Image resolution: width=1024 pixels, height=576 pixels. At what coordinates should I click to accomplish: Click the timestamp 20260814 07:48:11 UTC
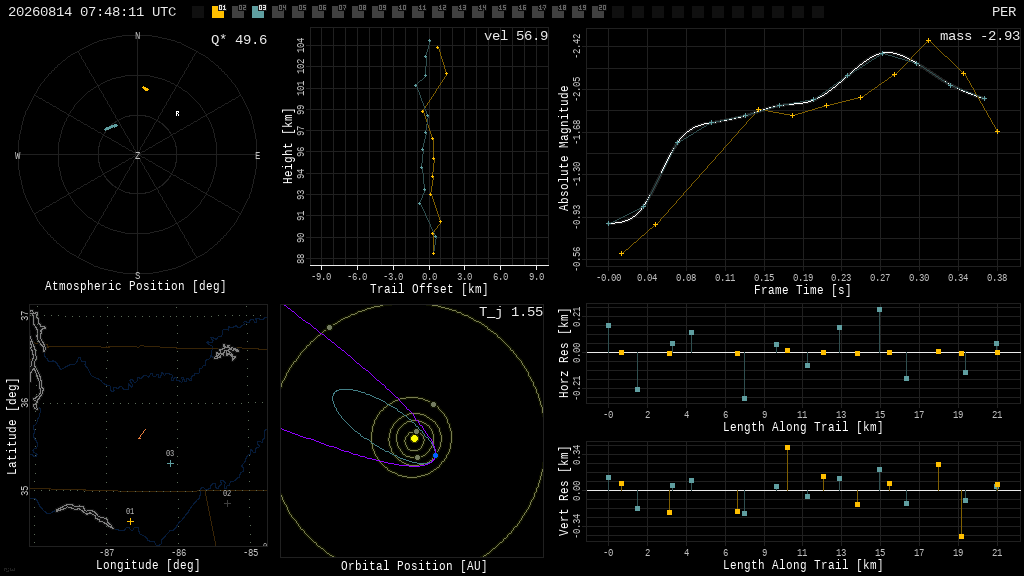(x=92, y=12)
